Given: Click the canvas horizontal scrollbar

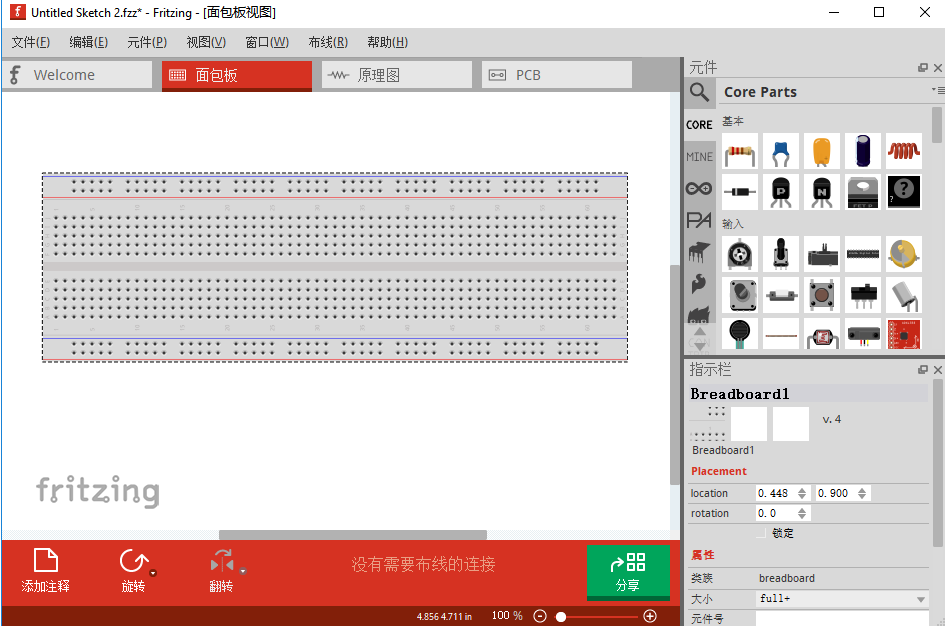Looking at the screenshot, I should click(353, 535).
